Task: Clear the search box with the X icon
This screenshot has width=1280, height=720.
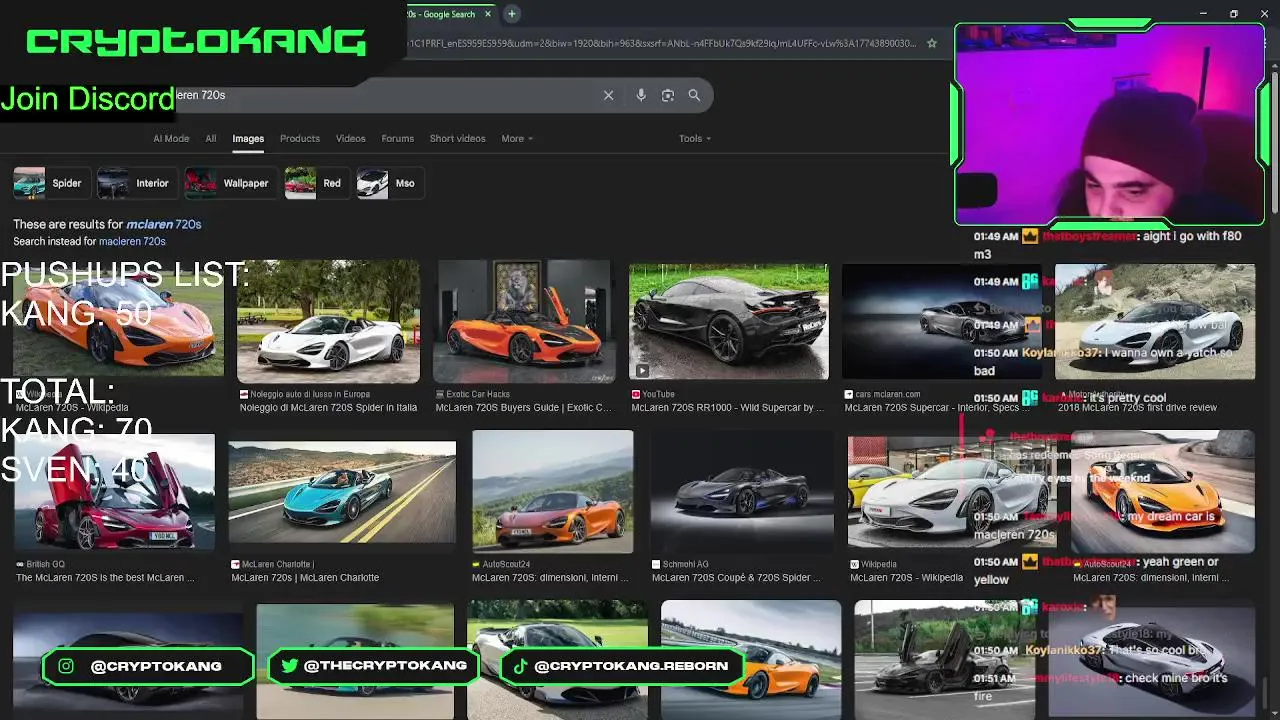Action: tap(608, 95)
